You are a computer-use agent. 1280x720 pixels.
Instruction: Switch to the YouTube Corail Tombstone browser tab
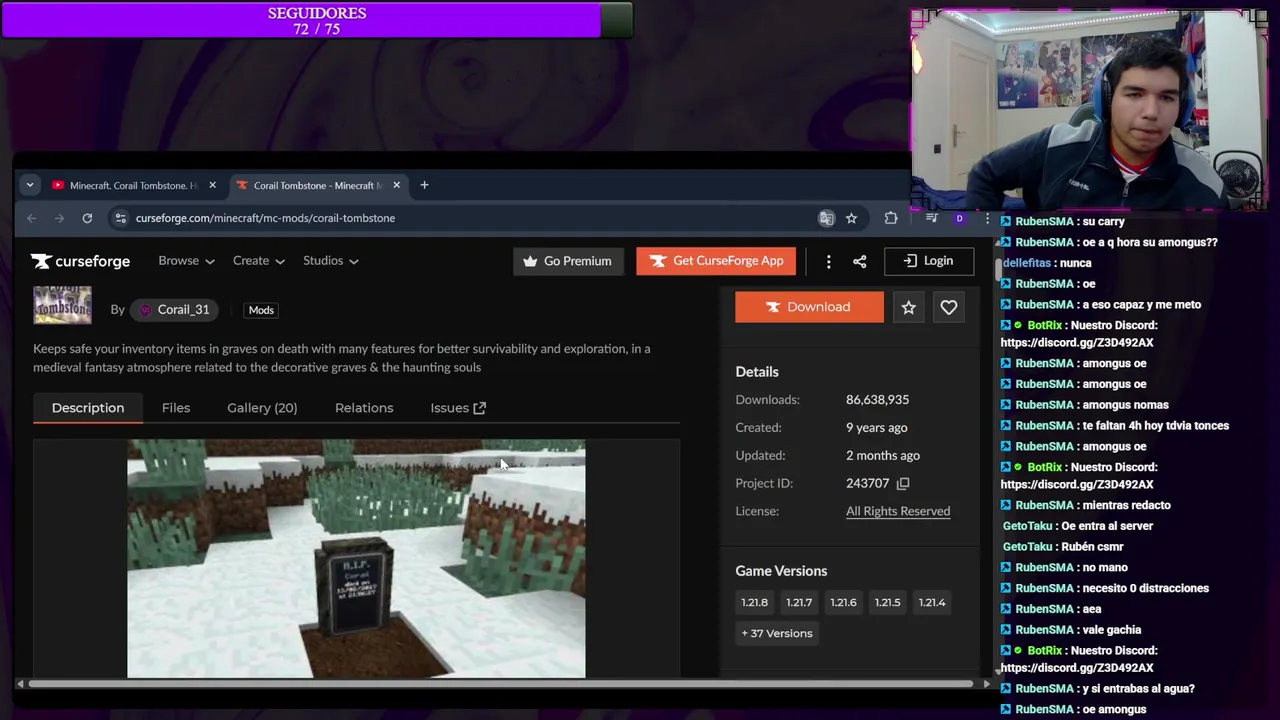133,185
